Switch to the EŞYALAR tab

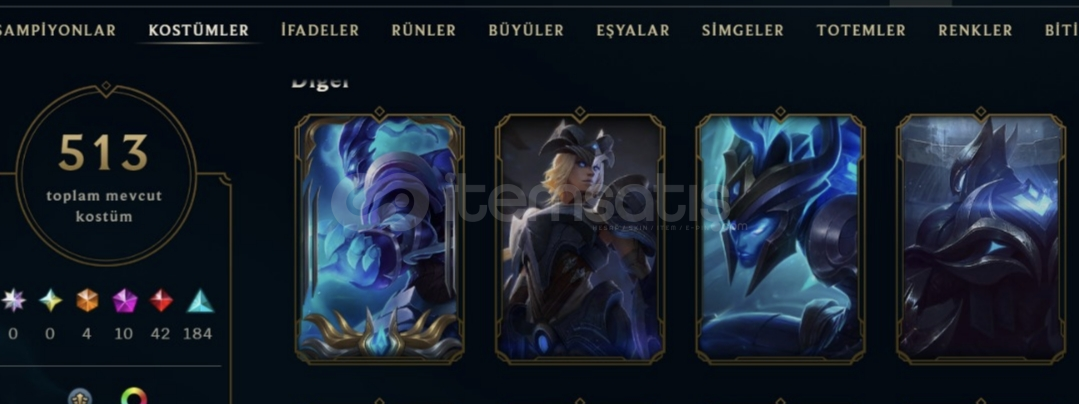pyautogui.click(x=632, y=30)
